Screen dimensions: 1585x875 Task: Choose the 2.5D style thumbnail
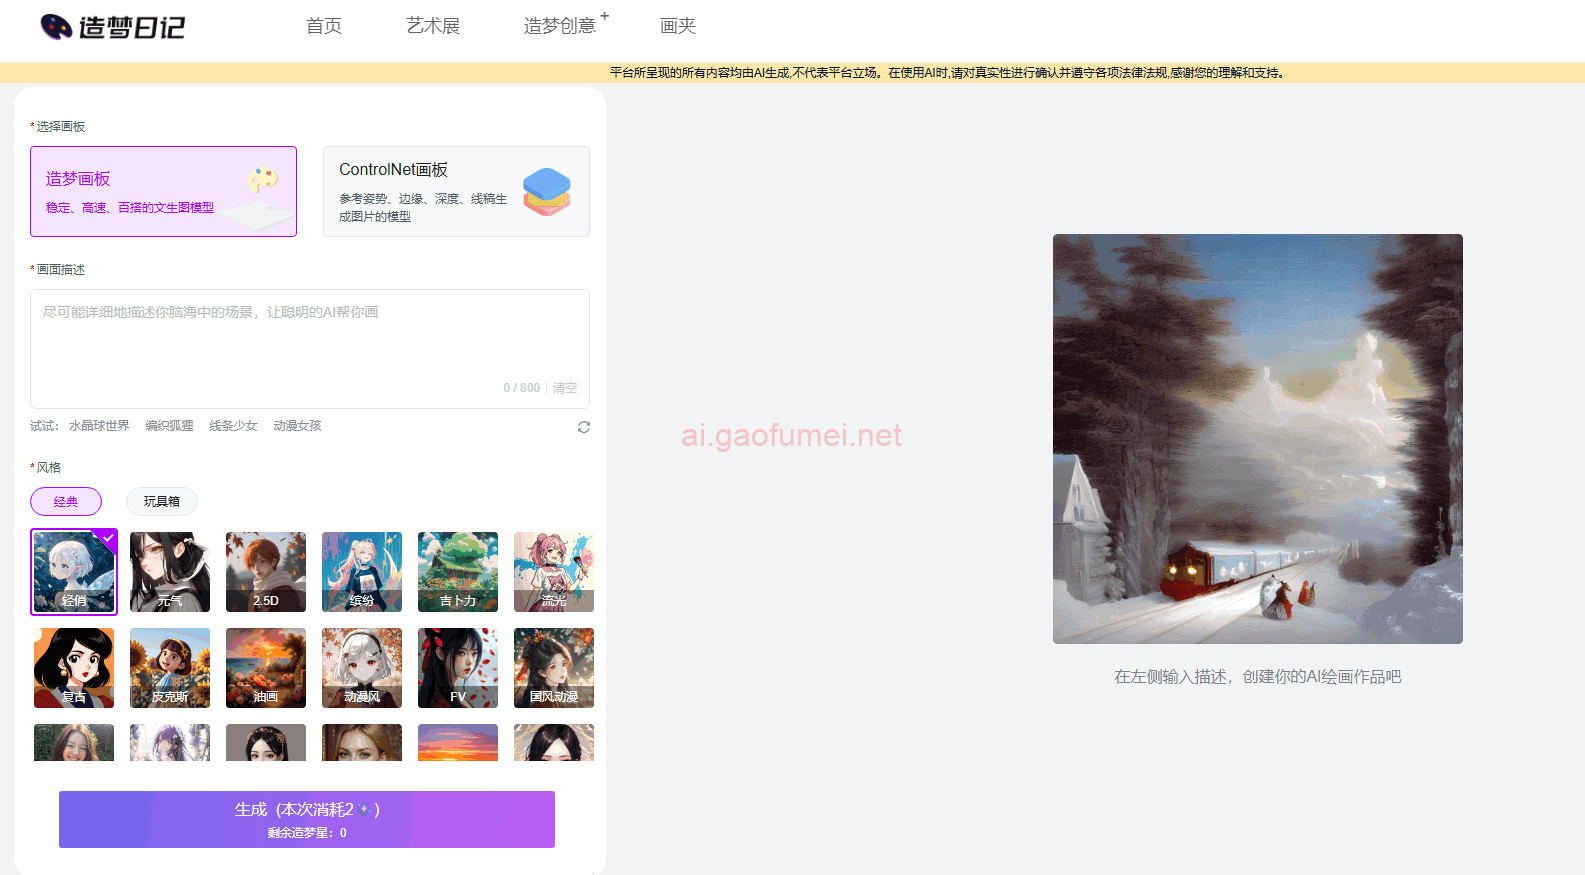coord(266,572)
